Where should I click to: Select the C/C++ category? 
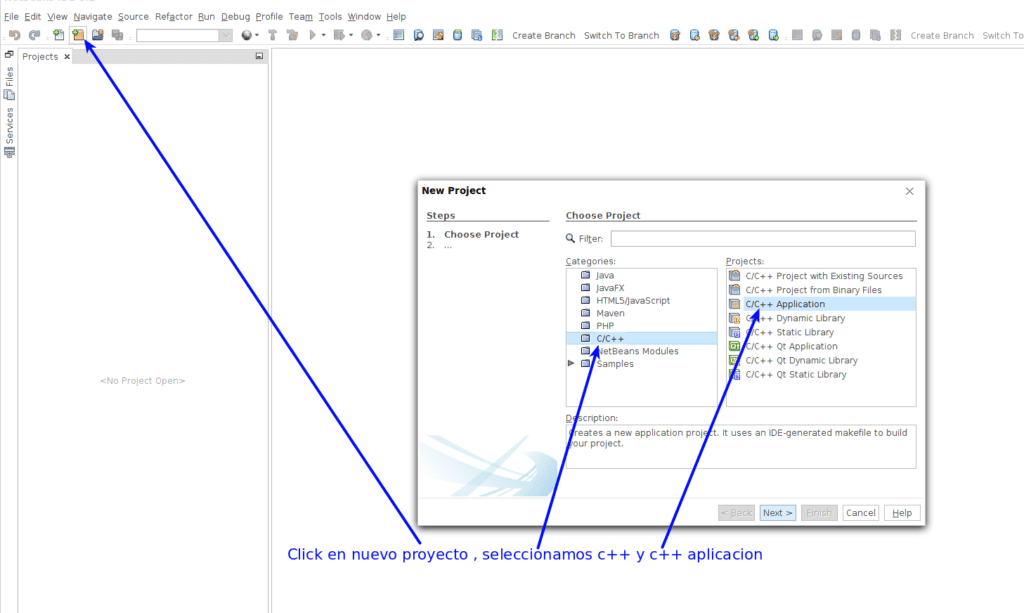tap(641, 338)
